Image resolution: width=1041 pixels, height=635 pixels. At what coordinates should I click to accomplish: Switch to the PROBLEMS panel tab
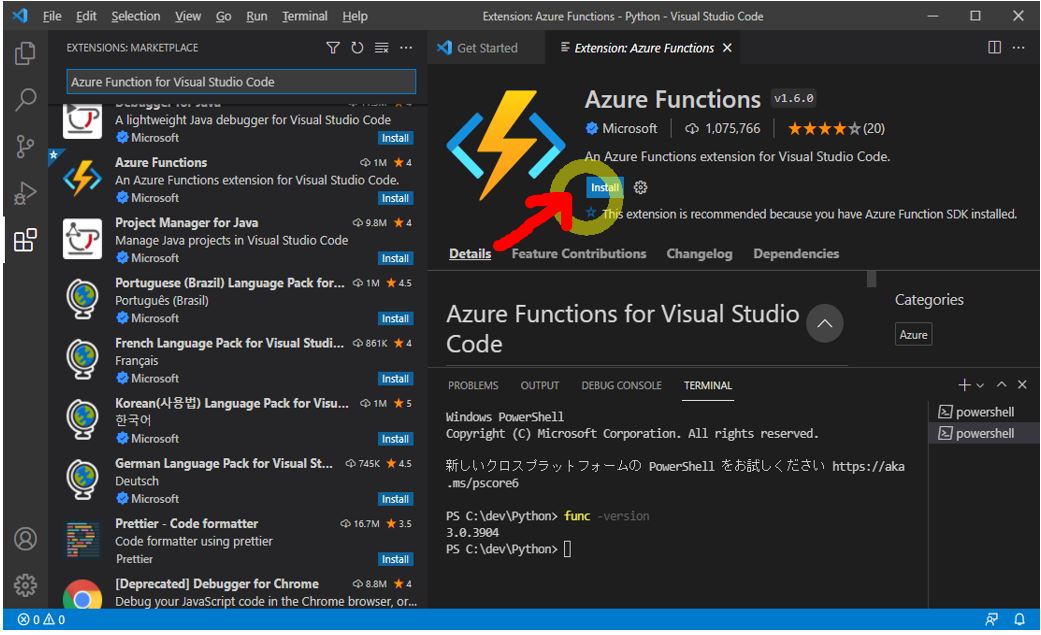[x=473, y=385]
